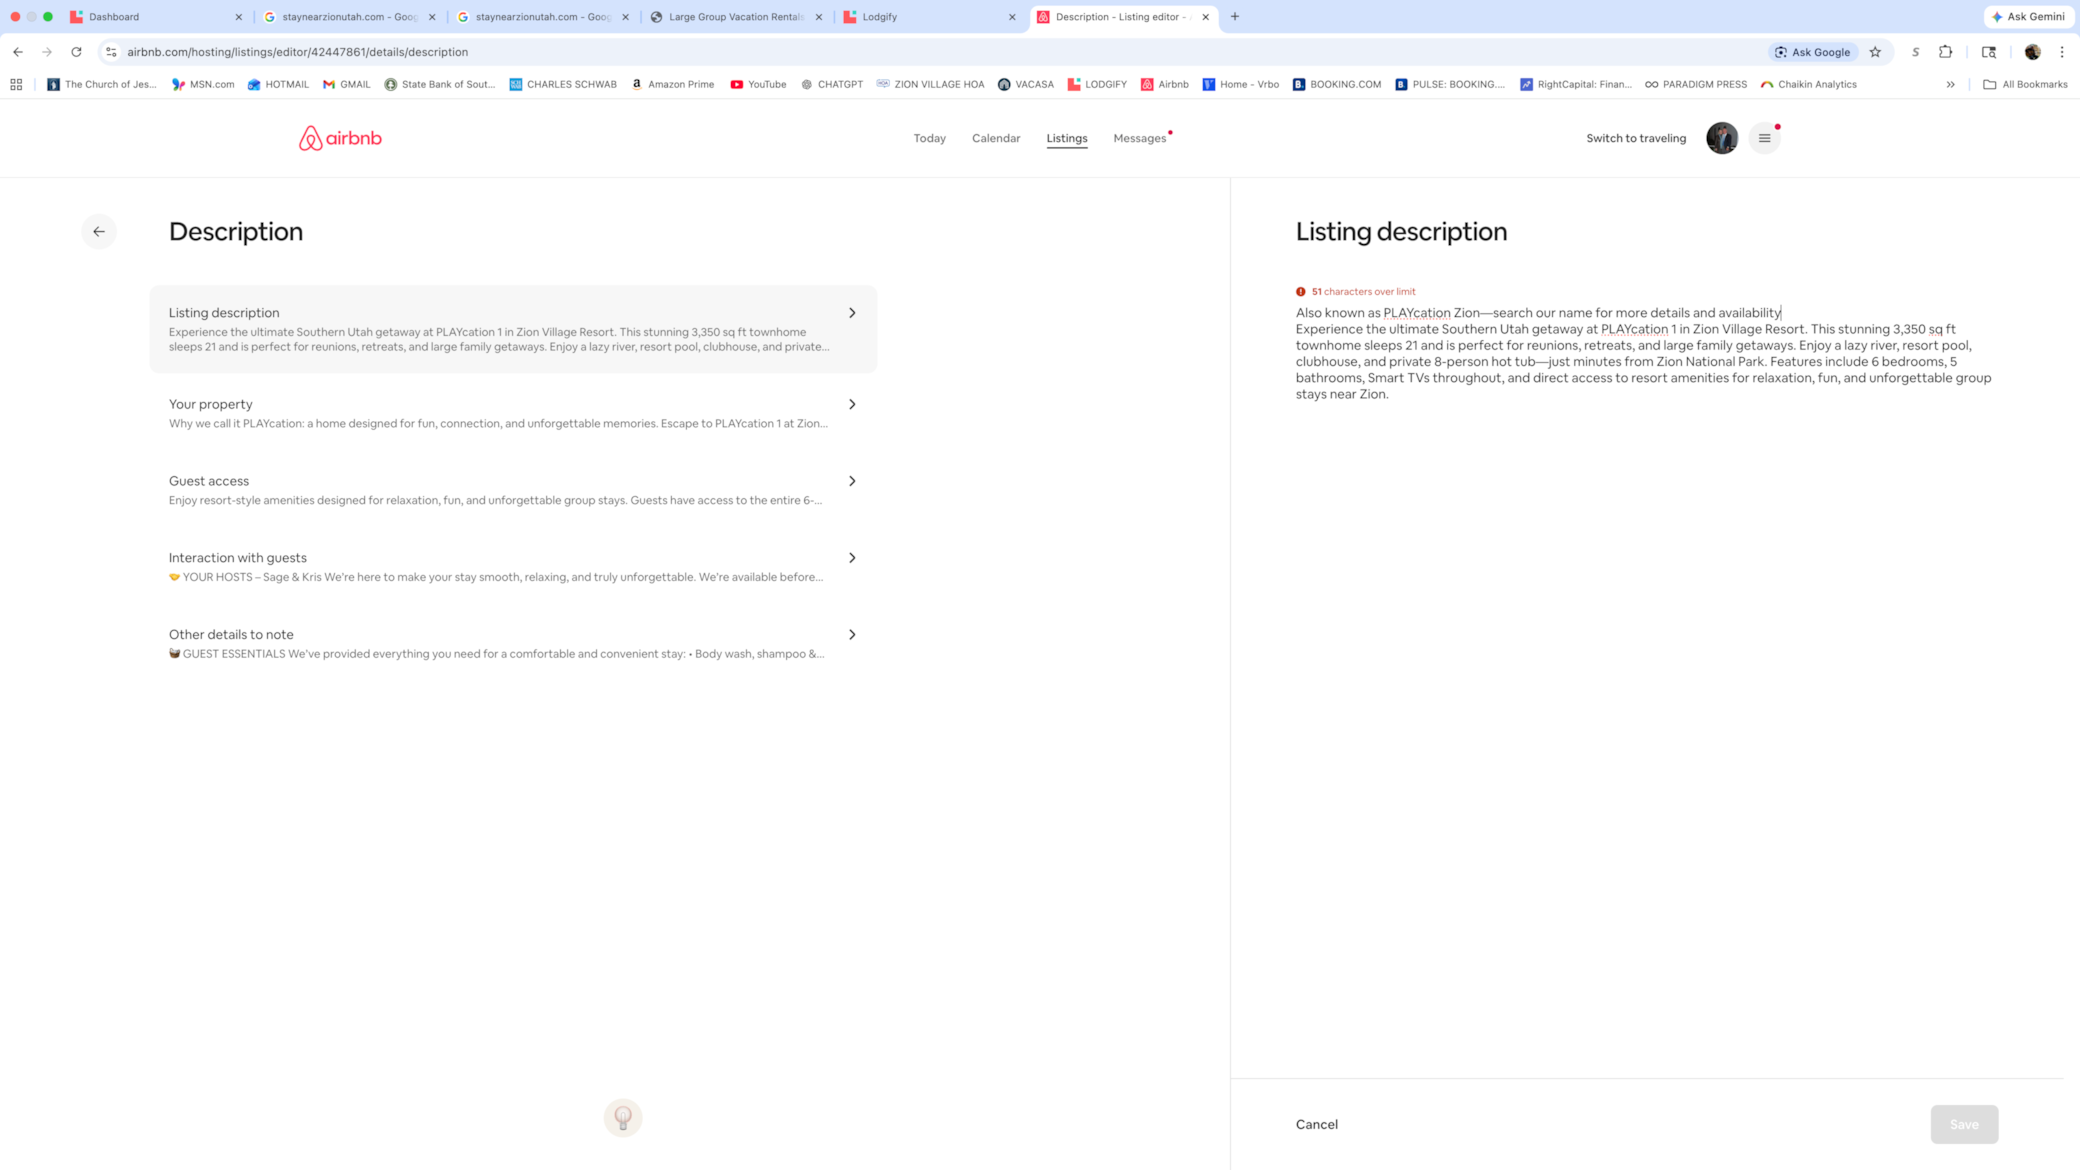Open a new browser tab
The height and width of the screenshot is (1170, 2080).
click(1235, 17)
